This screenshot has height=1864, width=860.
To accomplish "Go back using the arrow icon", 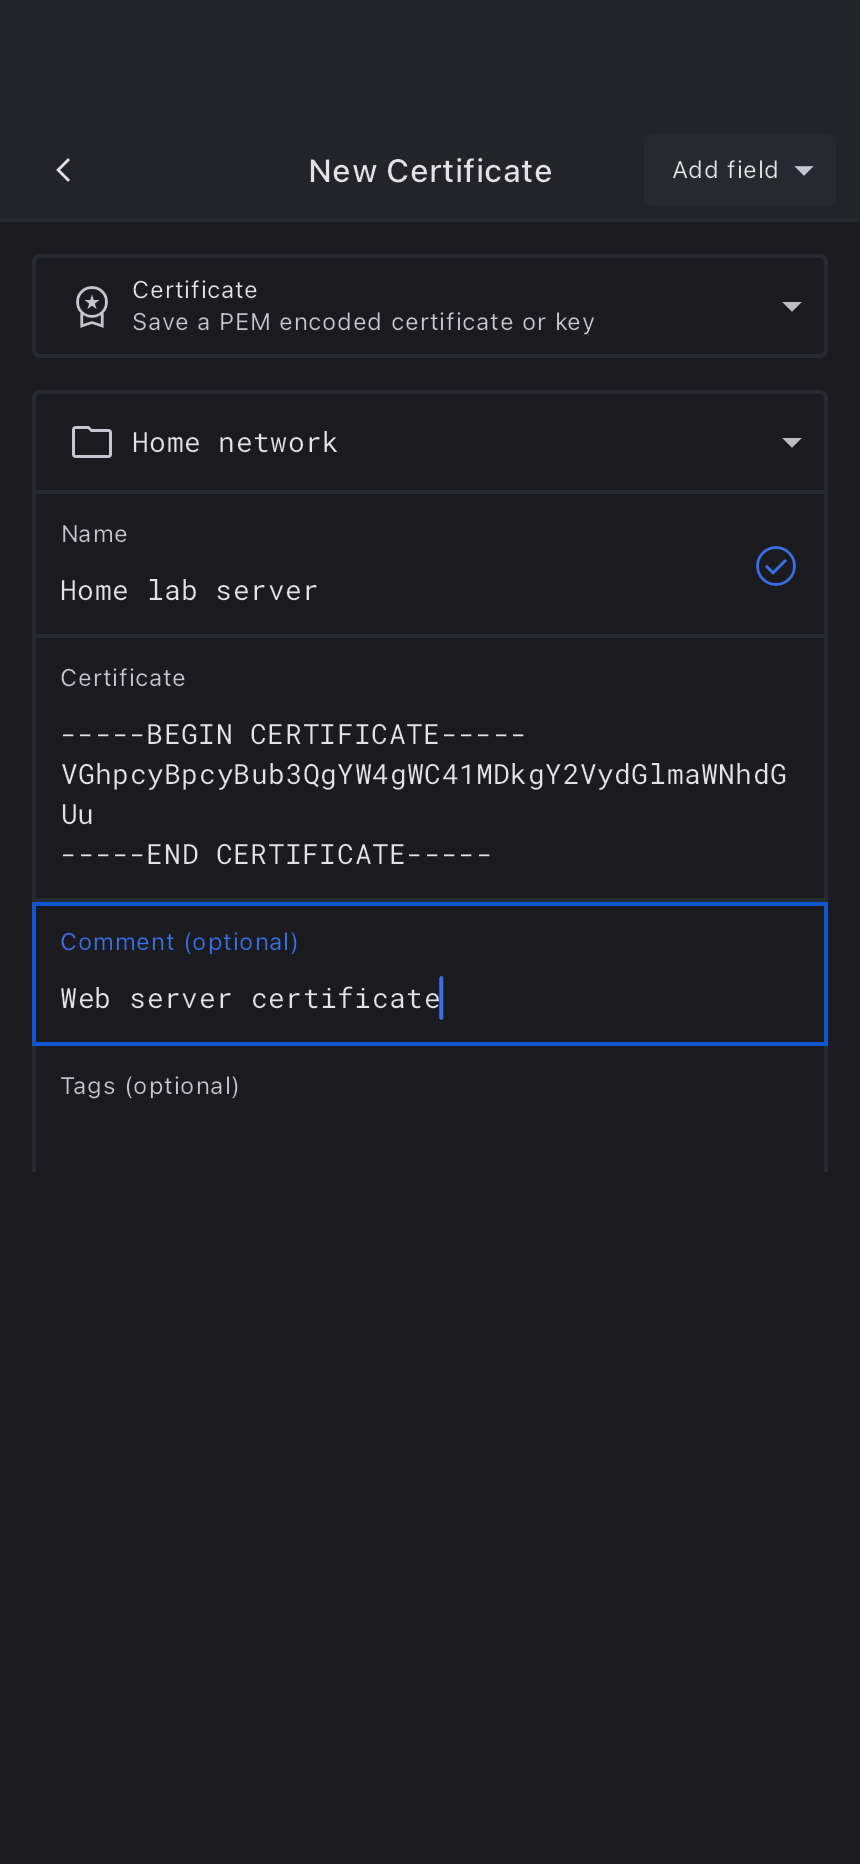I will click(64, 170).
